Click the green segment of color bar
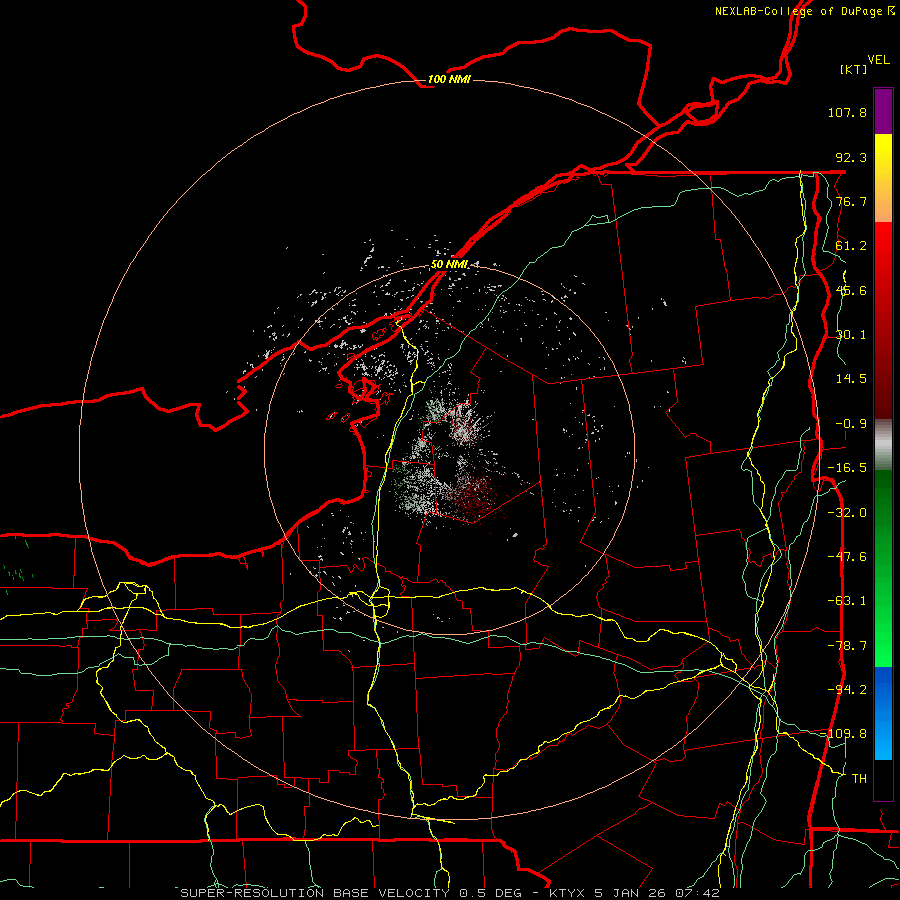This screenshot has width=900, height=900. point(883,568)
